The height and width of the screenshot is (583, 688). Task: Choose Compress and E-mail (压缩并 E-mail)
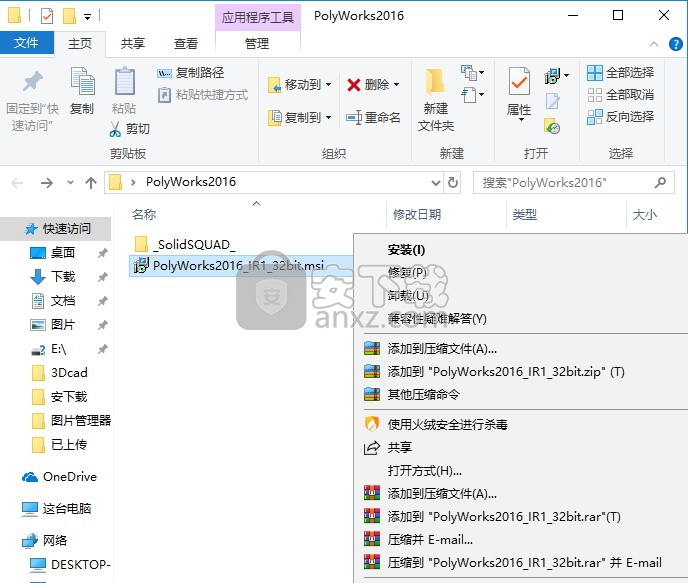pos(430,539)
